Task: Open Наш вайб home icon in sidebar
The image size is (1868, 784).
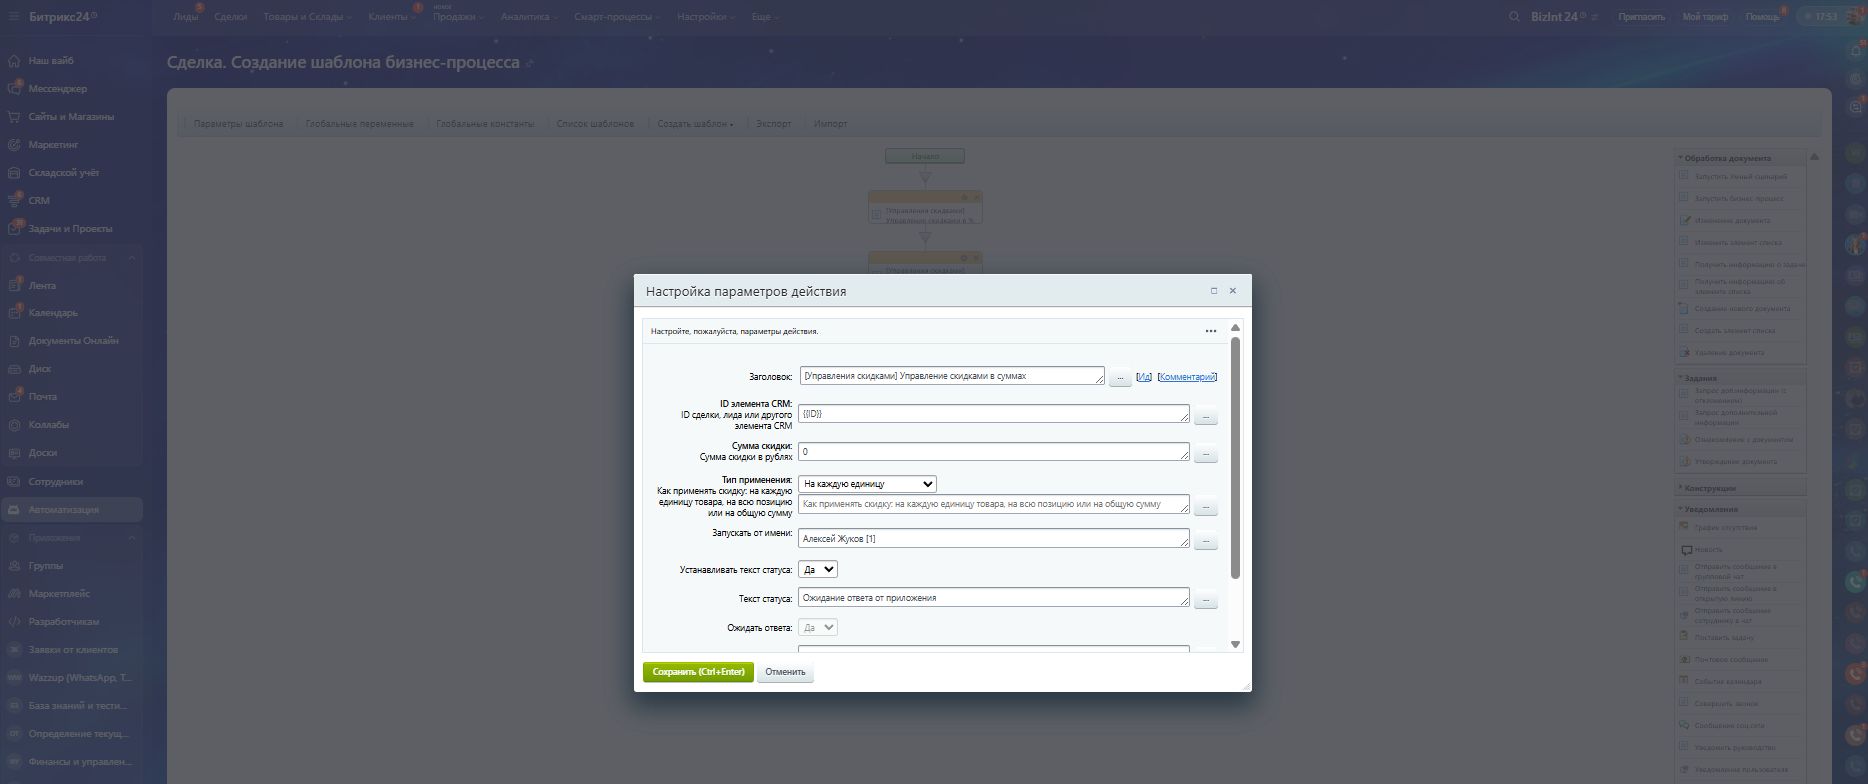Action: tap(14, 61)
